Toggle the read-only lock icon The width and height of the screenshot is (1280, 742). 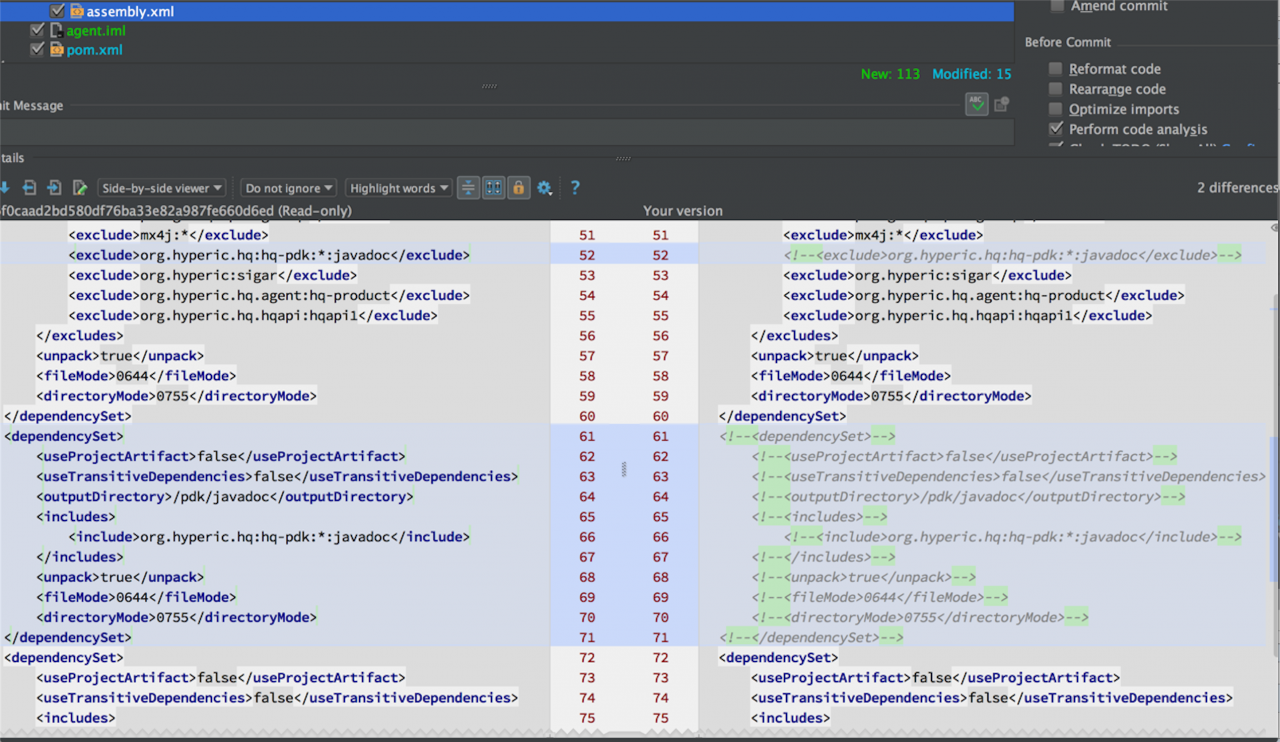[518, 188]
